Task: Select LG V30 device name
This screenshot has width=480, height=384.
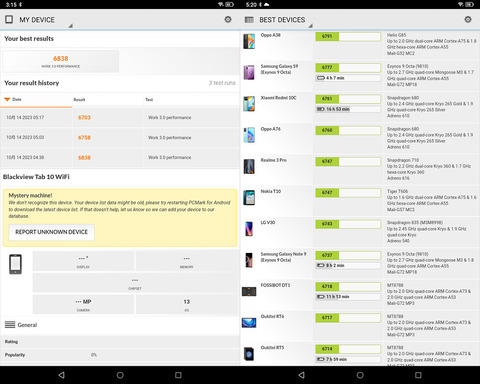Action: 268,223
